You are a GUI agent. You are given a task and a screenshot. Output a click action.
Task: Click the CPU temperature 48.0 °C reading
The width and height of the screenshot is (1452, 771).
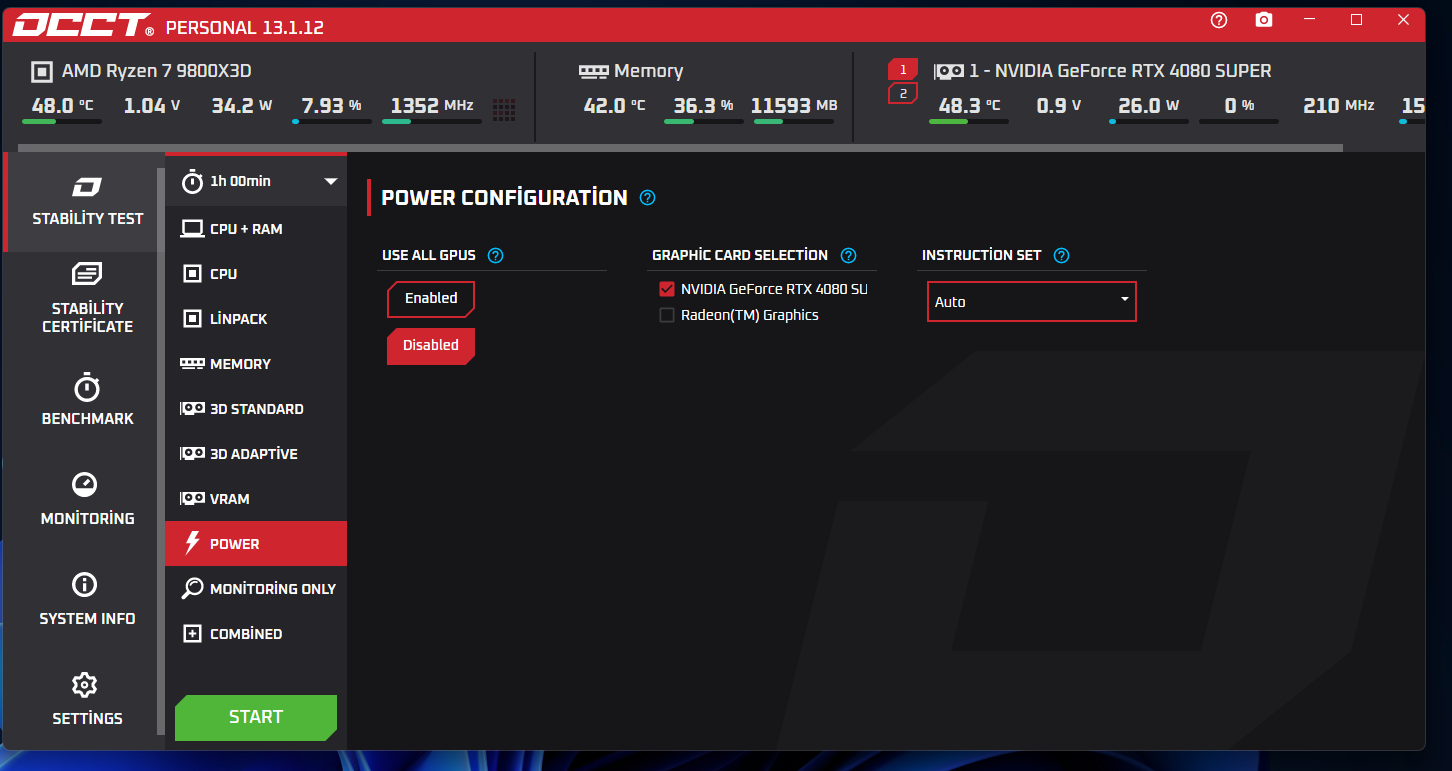pyautogui.click(x=62, y=106)
